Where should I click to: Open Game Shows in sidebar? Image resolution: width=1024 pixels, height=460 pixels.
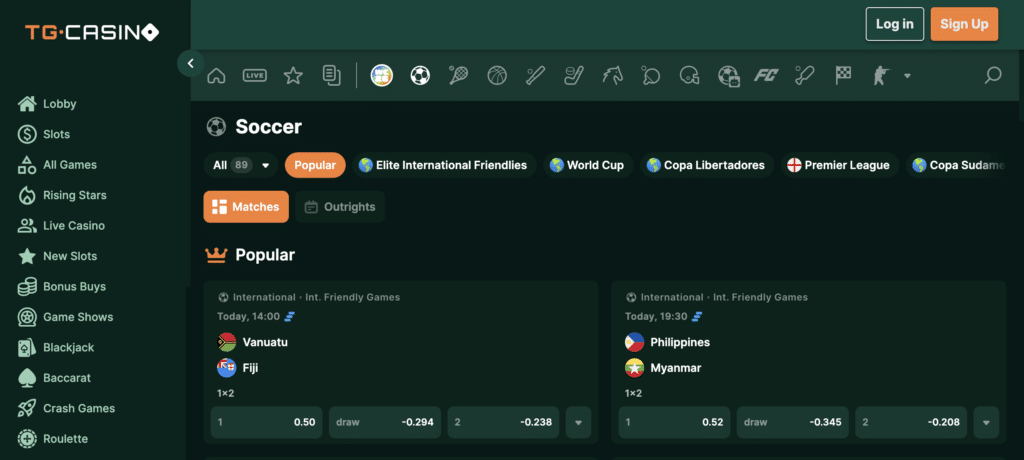click(x=65, y=317)
